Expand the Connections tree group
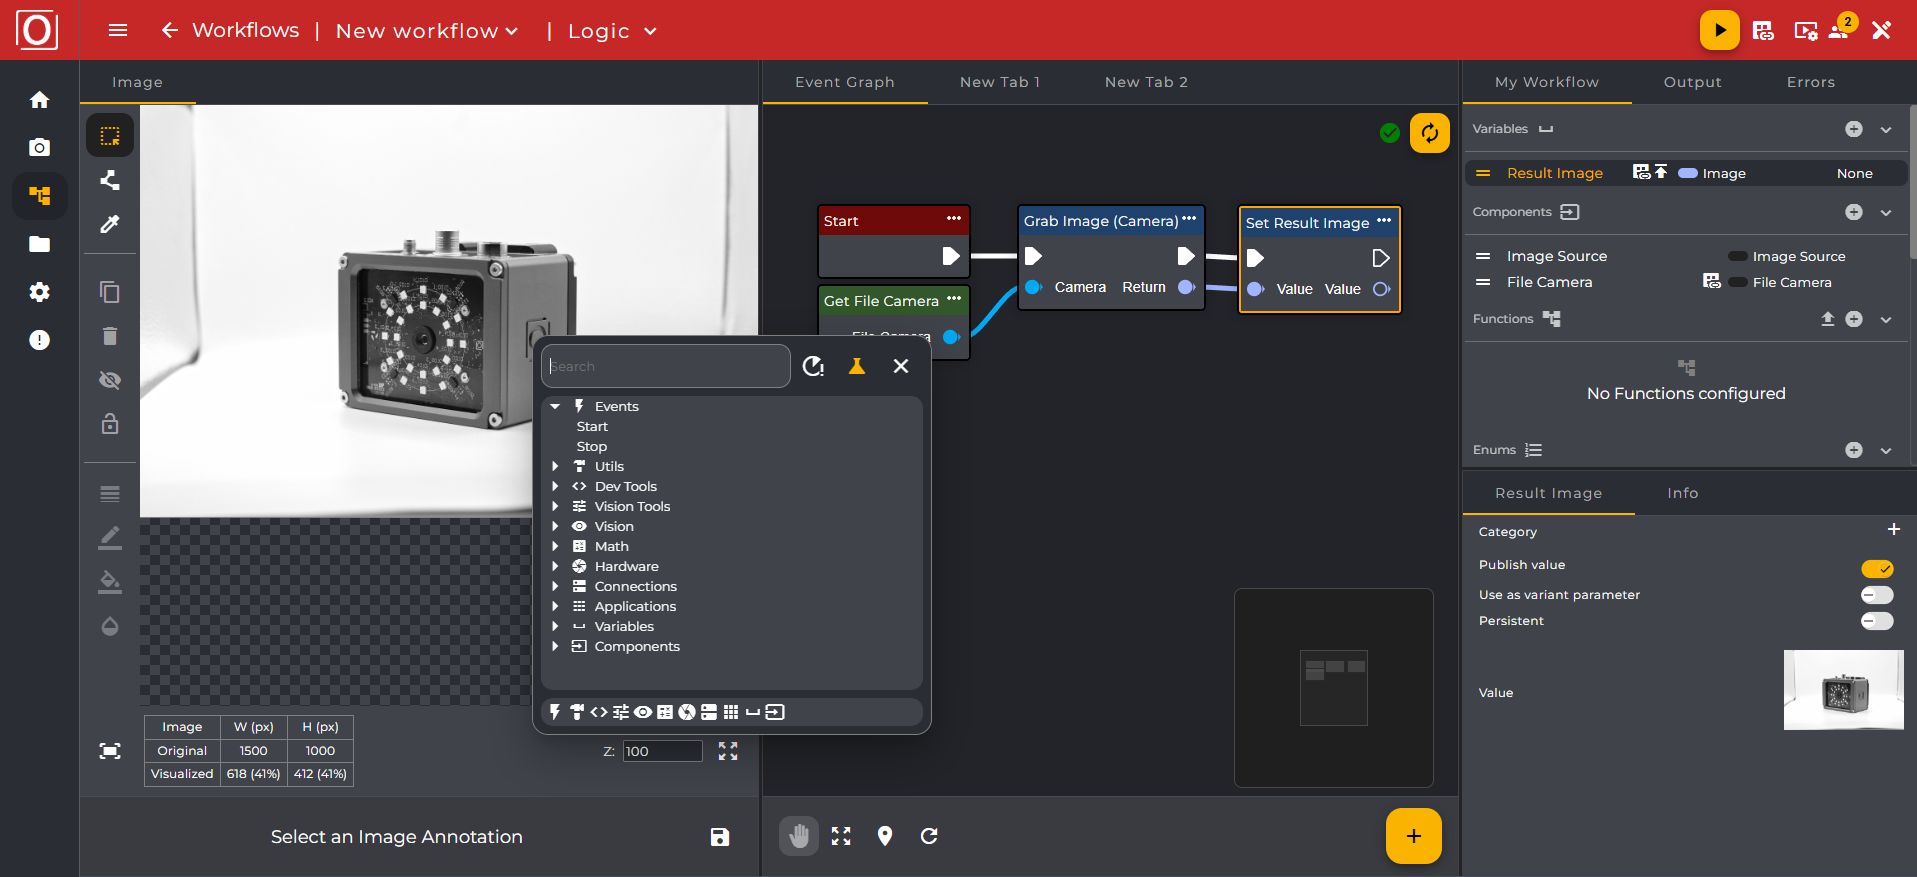1917x877 pixels. point(555,586)
